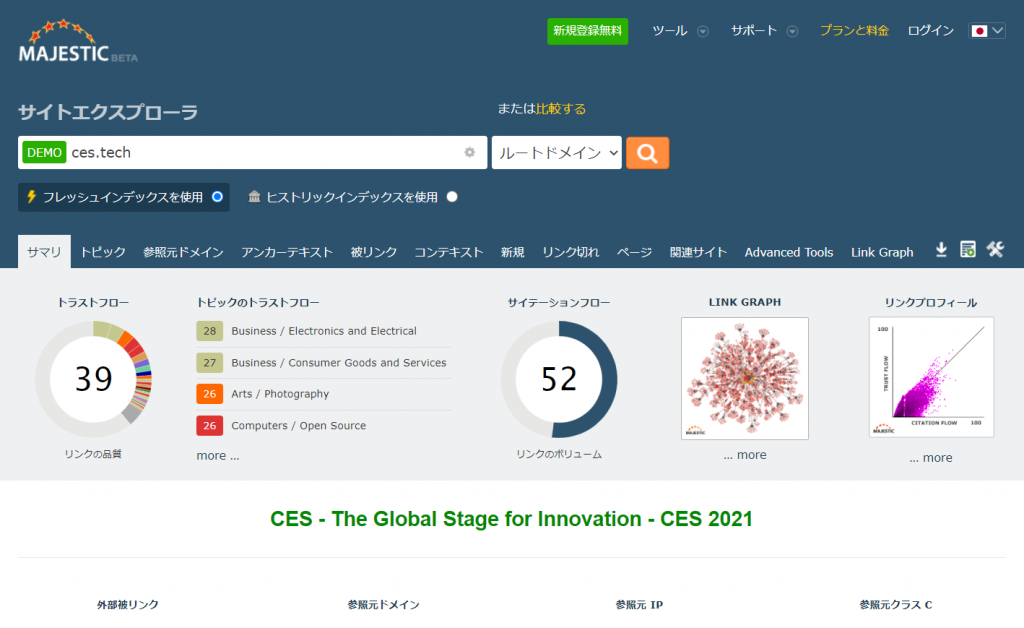Expand the サポート menu arrow
The height and width of the screenshot is (628, 1024).
[792, 31]
